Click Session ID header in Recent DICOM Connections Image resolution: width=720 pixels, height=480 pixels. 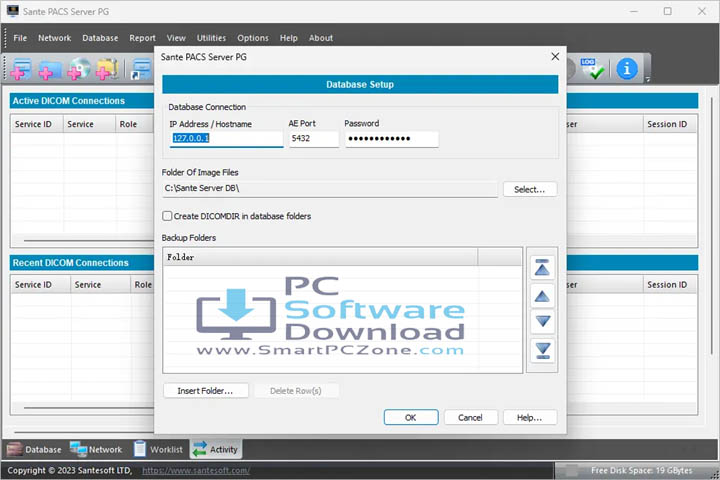(669, 284)
